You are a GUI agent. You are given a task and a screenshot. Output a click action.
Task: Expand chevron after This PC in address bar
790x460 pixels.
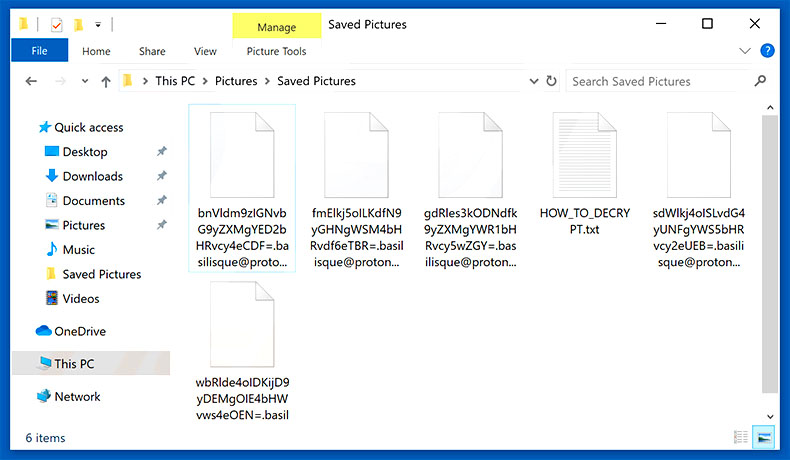pyautogui.click(x=205, y=81)
